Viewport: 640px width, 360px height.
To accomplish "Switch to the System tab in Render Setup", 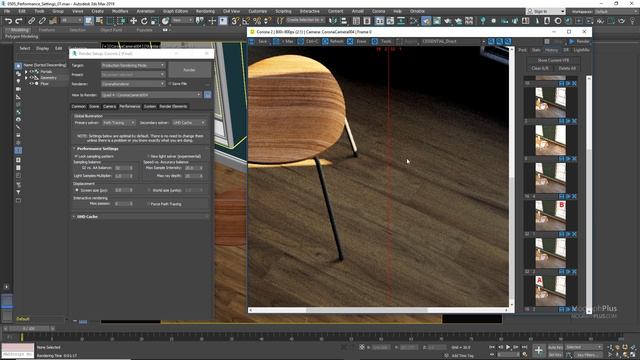I will [150, 106].
